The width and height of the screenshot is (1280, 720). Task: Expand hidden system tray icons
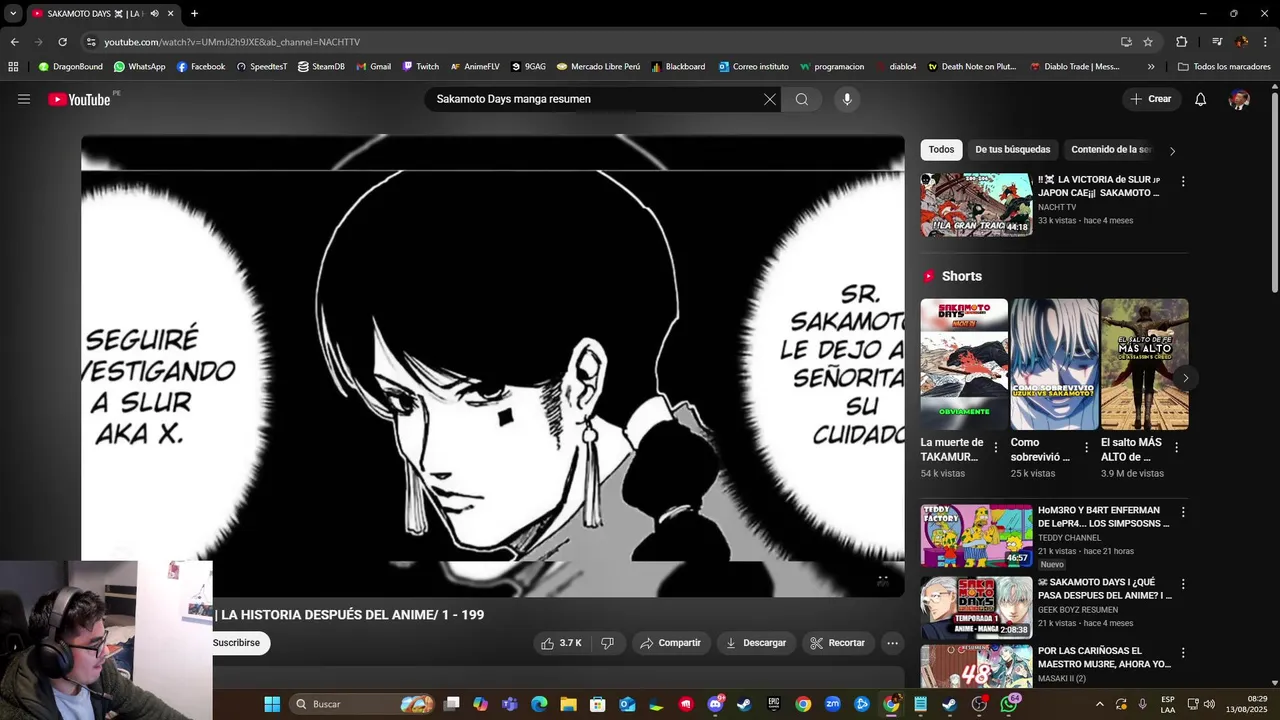click(x=1100, y=704)
